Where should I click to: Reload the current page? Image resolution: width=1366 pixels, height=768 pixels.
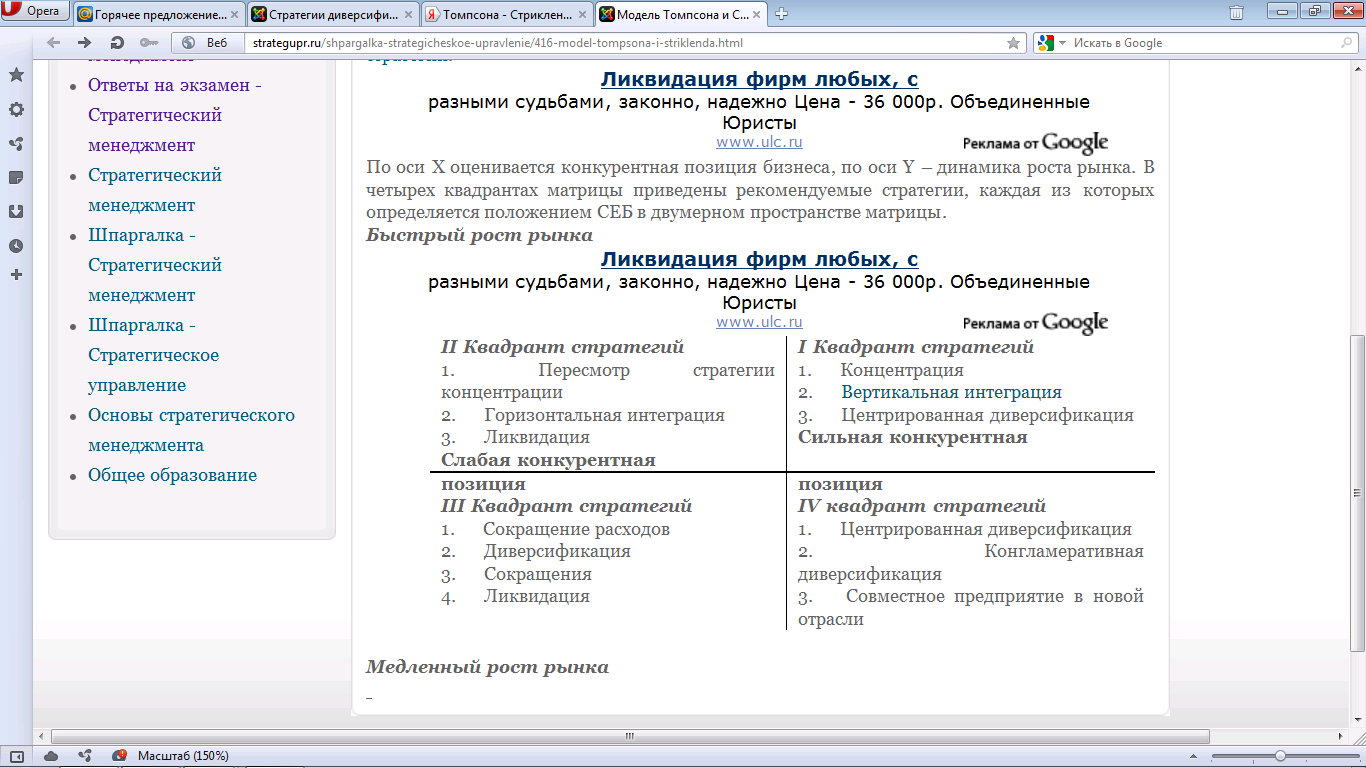pyautogui.click(x=117, y=43)
